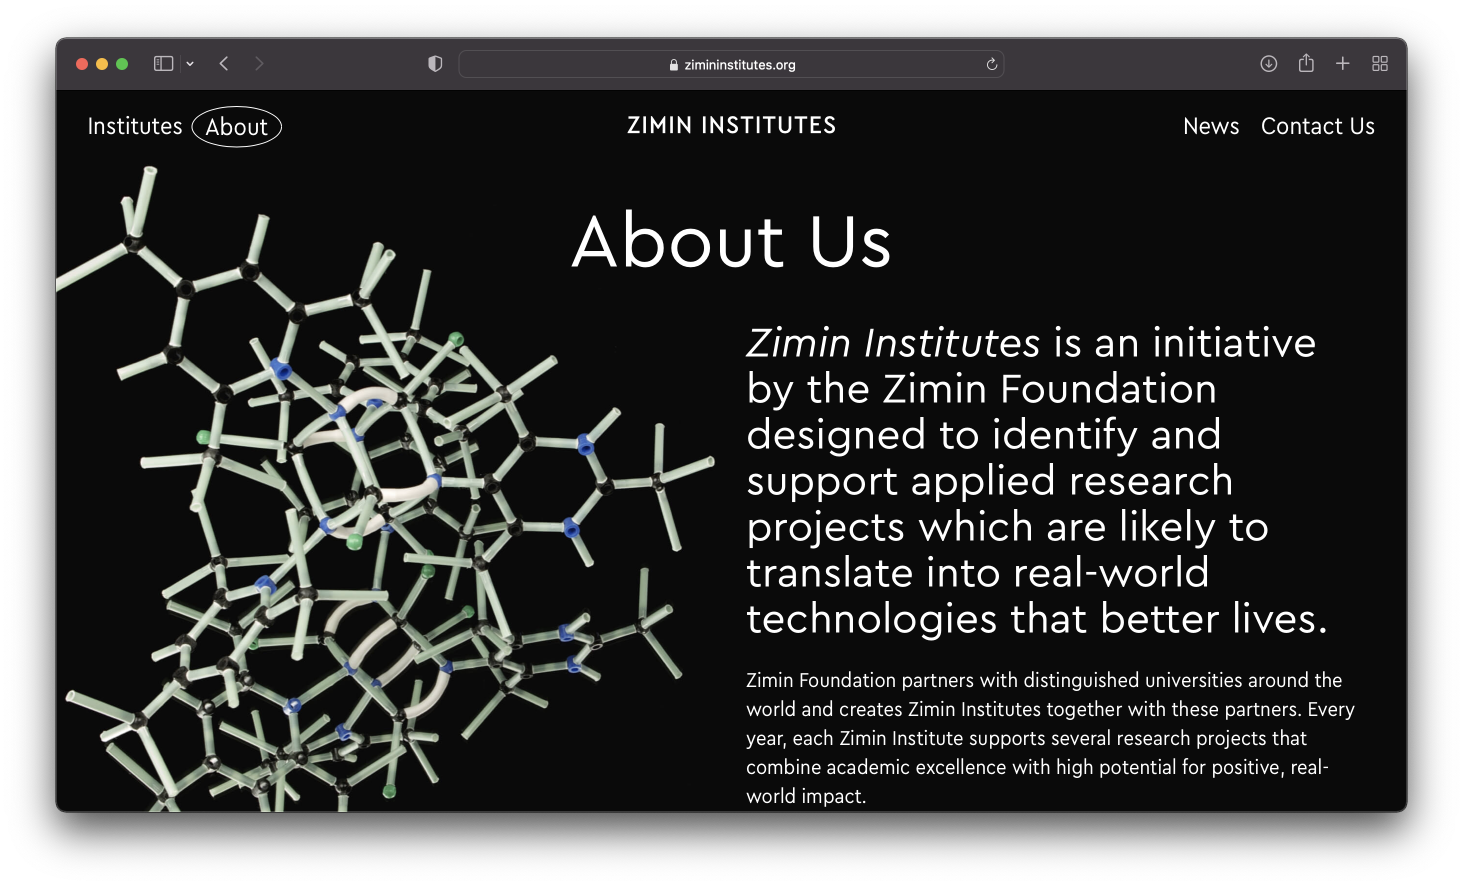Viewport: 1463px width, 886px height.
Task: Open the News page link
Action: coord(1211,126)
